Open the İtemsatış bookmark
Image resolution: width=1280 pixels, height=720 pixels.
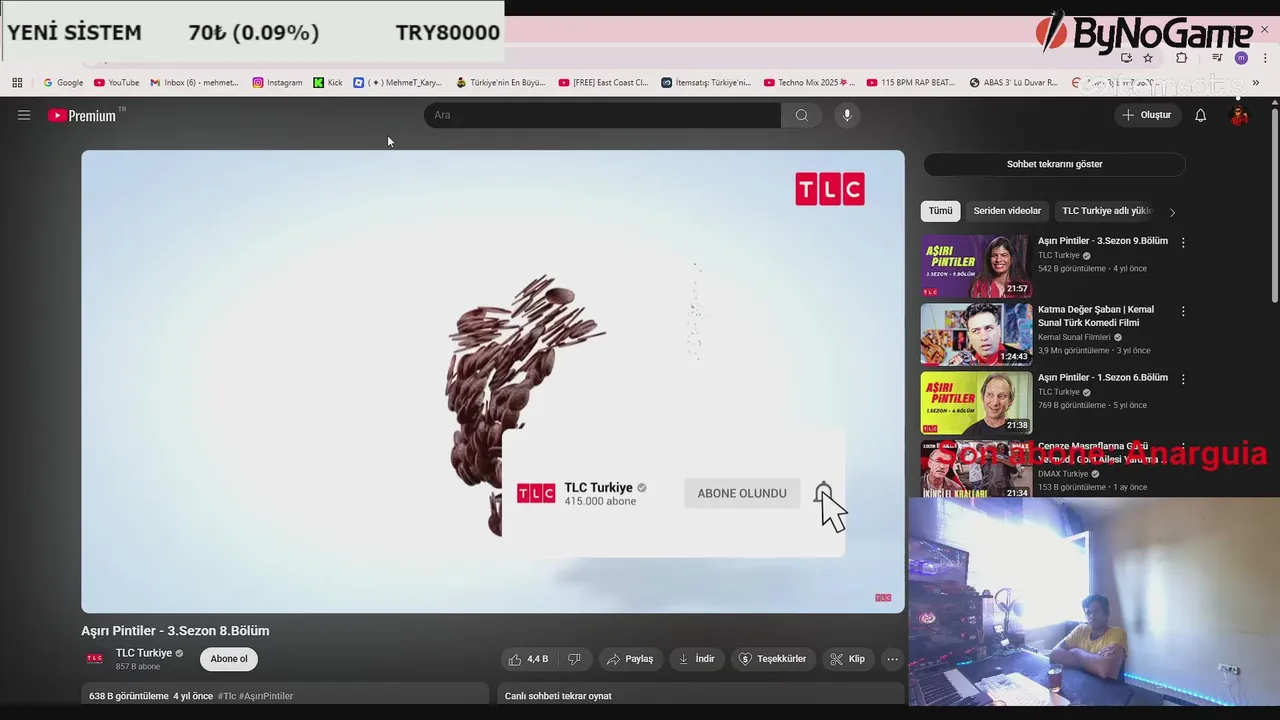point(706,83)
